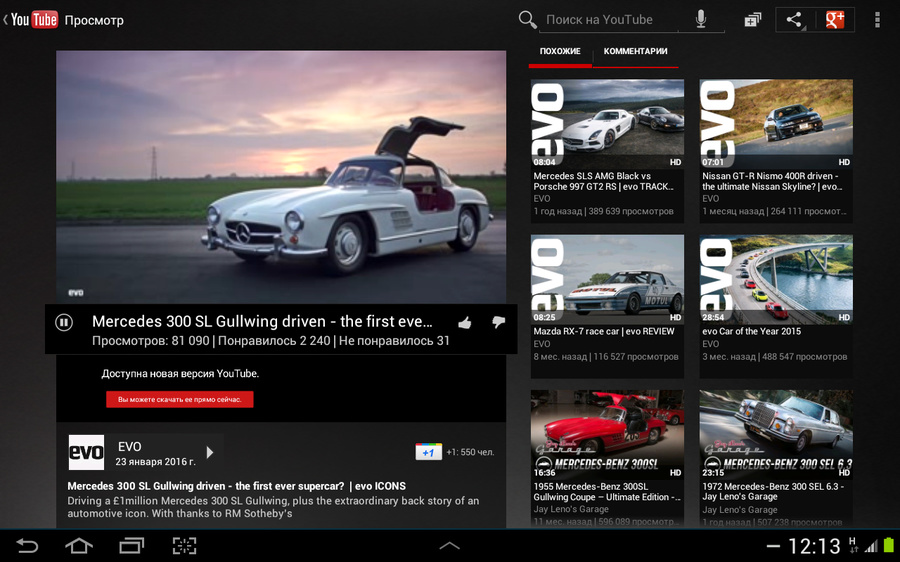This screenshot has height=562, width=900.
Task: Click the Google +1 button
Action: point(428,452)
